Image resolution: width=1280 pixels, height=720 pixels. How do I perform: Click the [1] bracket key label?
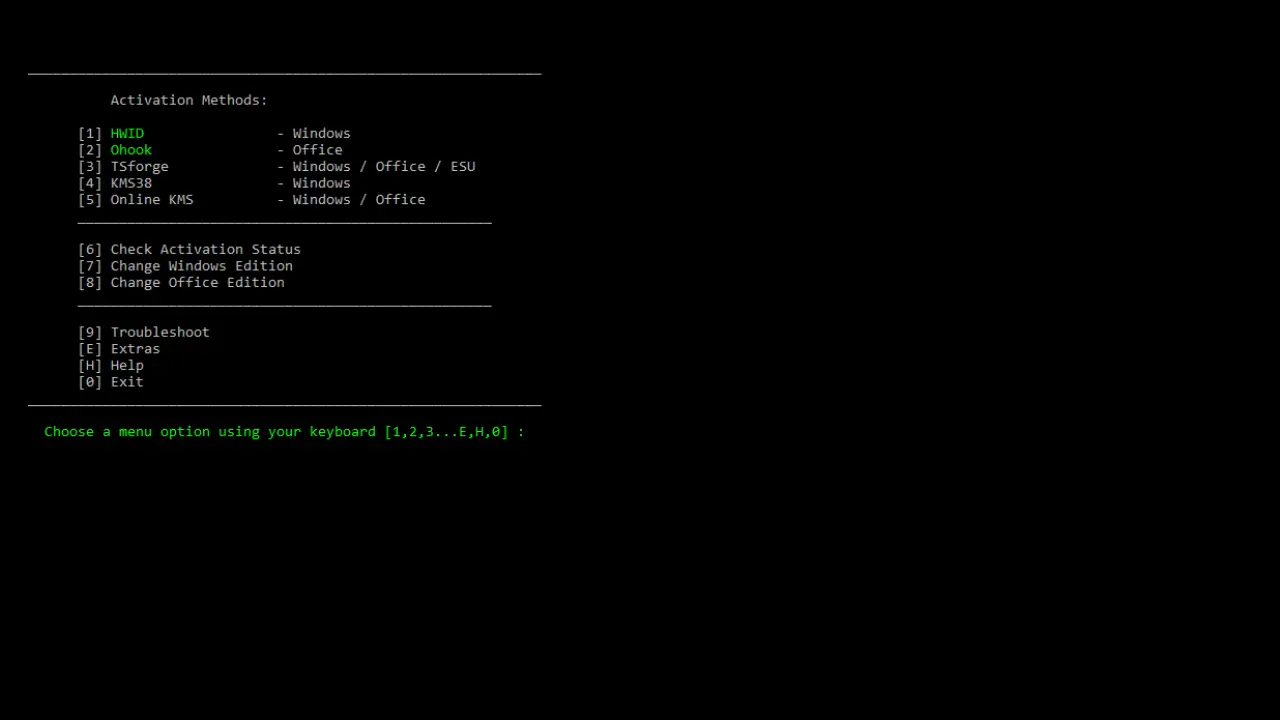(x=90, y=133)
